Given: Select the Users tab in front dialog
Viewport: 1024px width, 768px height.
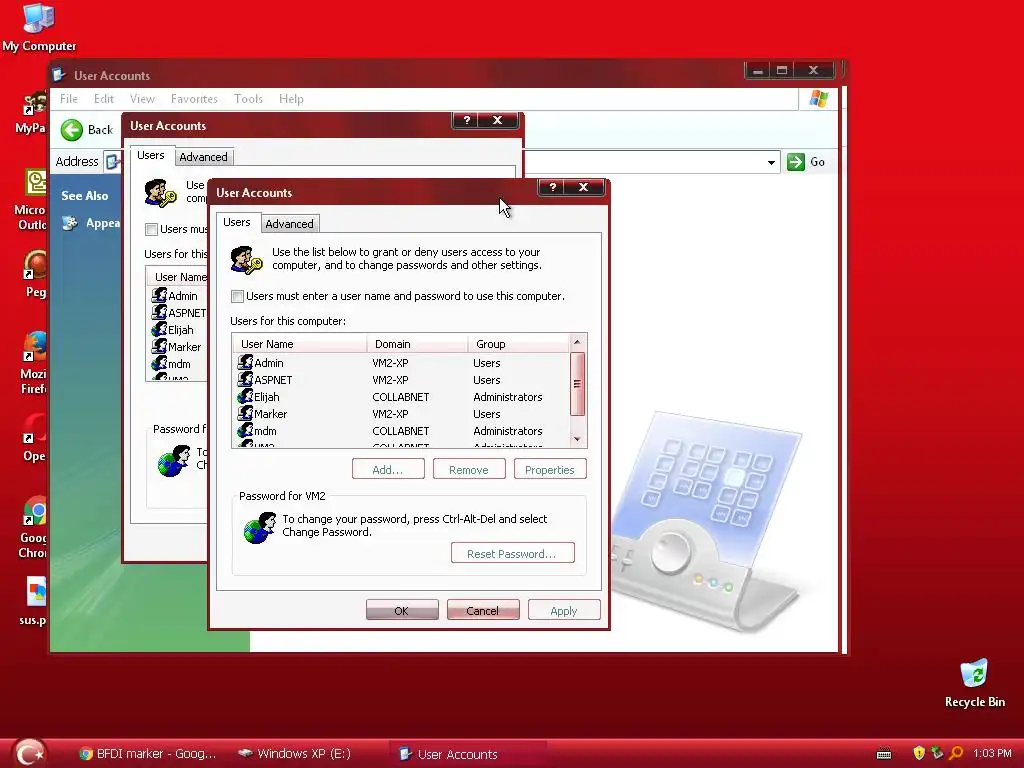Looking at the screenshot, I should [237, 223].
